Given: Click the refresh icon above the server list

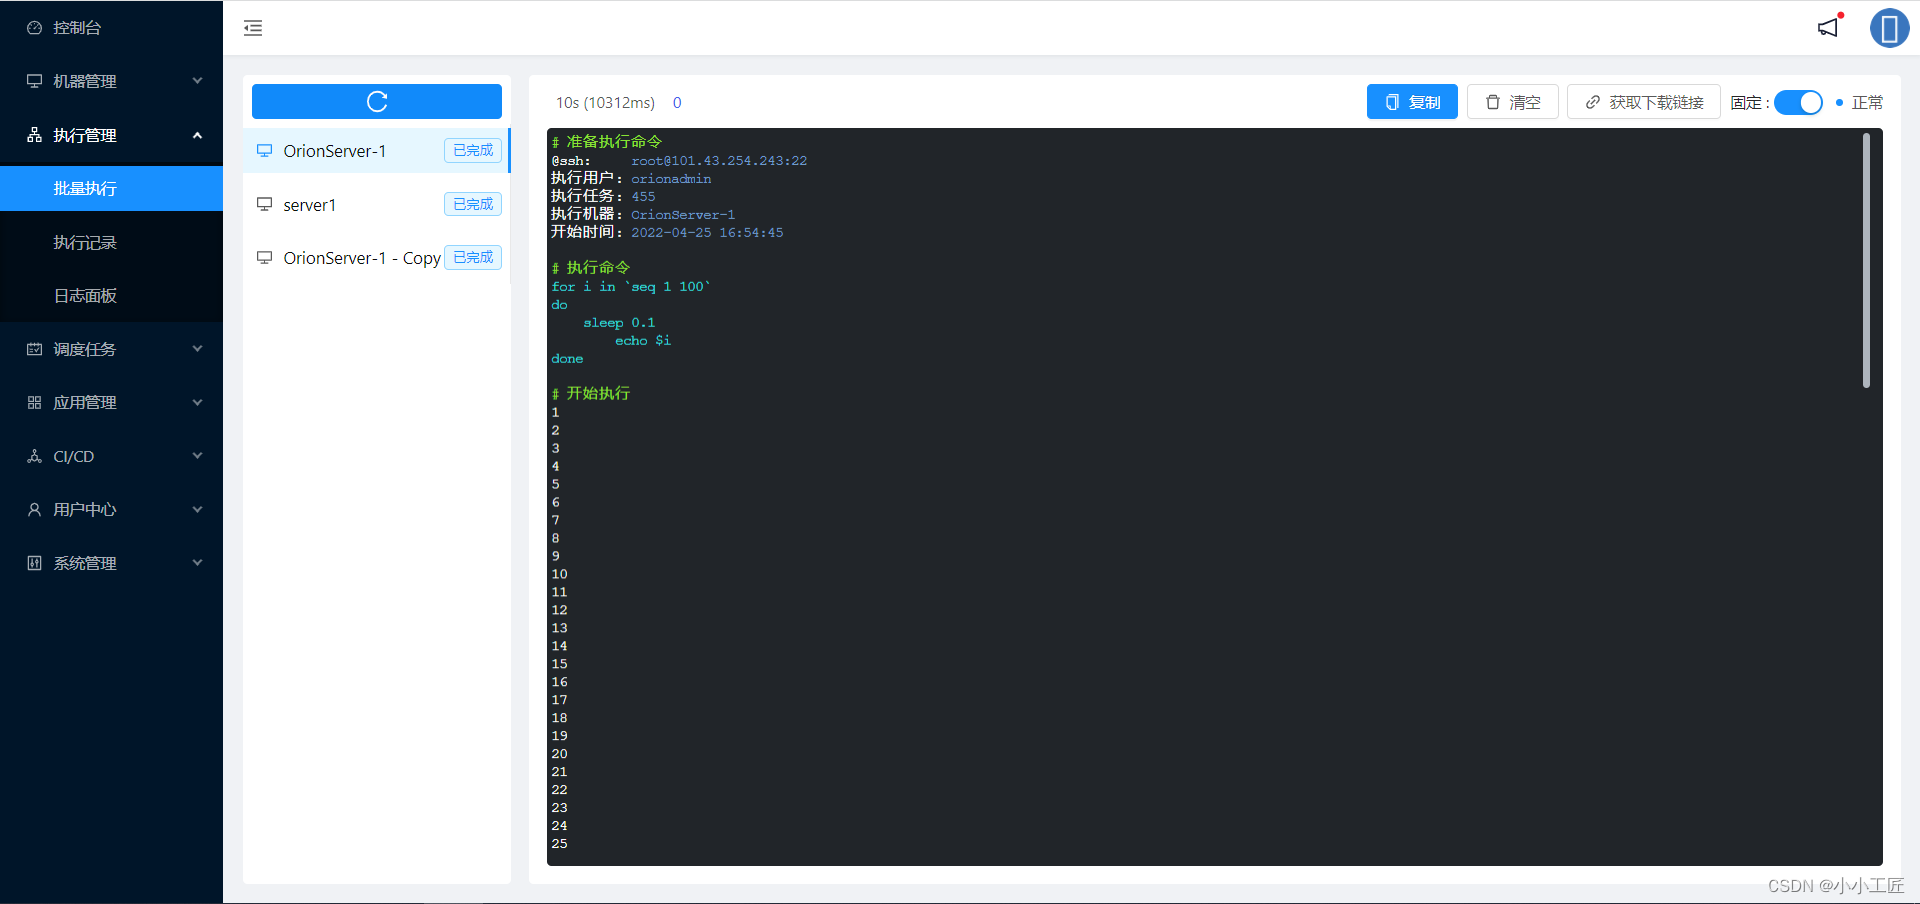Looking at the screenshot, I should tap(376, 101).
